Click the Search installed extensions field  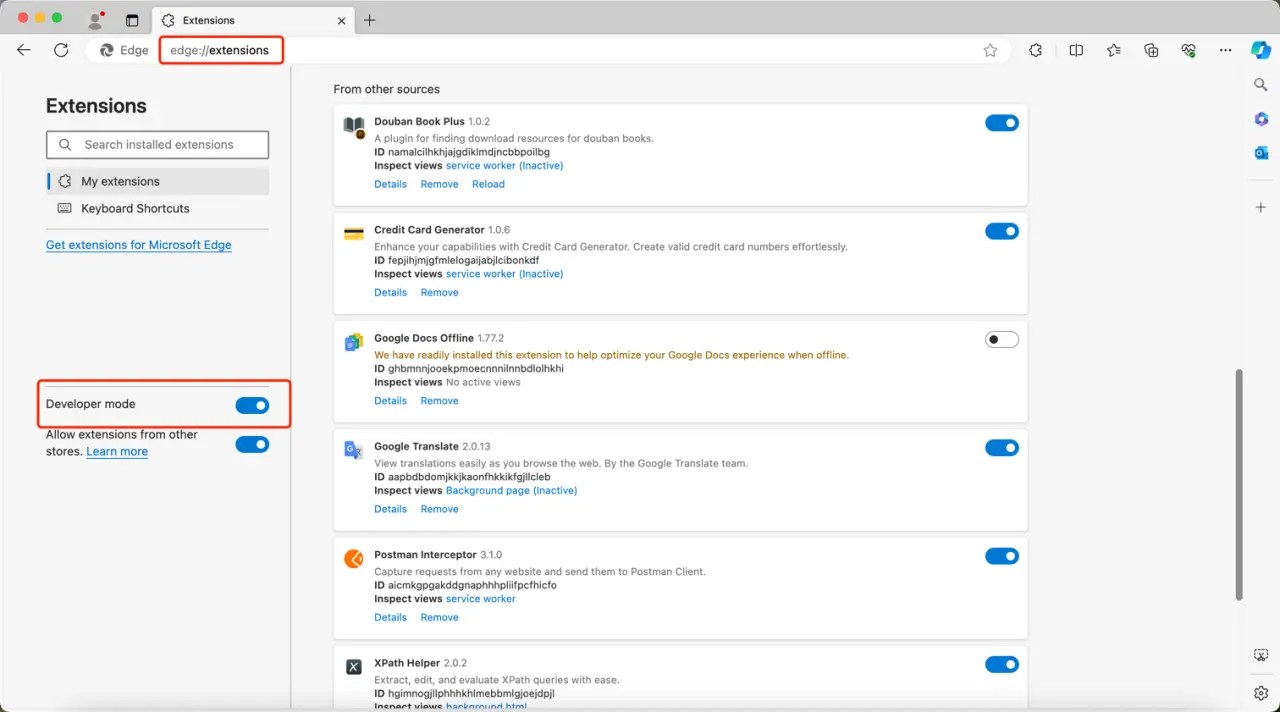158,145
